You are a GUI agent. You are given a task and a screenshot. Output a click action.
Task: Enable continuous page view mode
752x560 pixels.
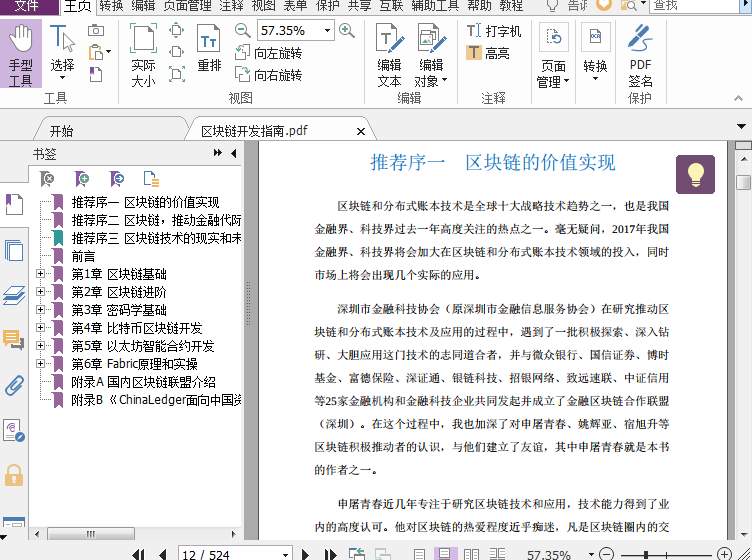click(445, 554)
